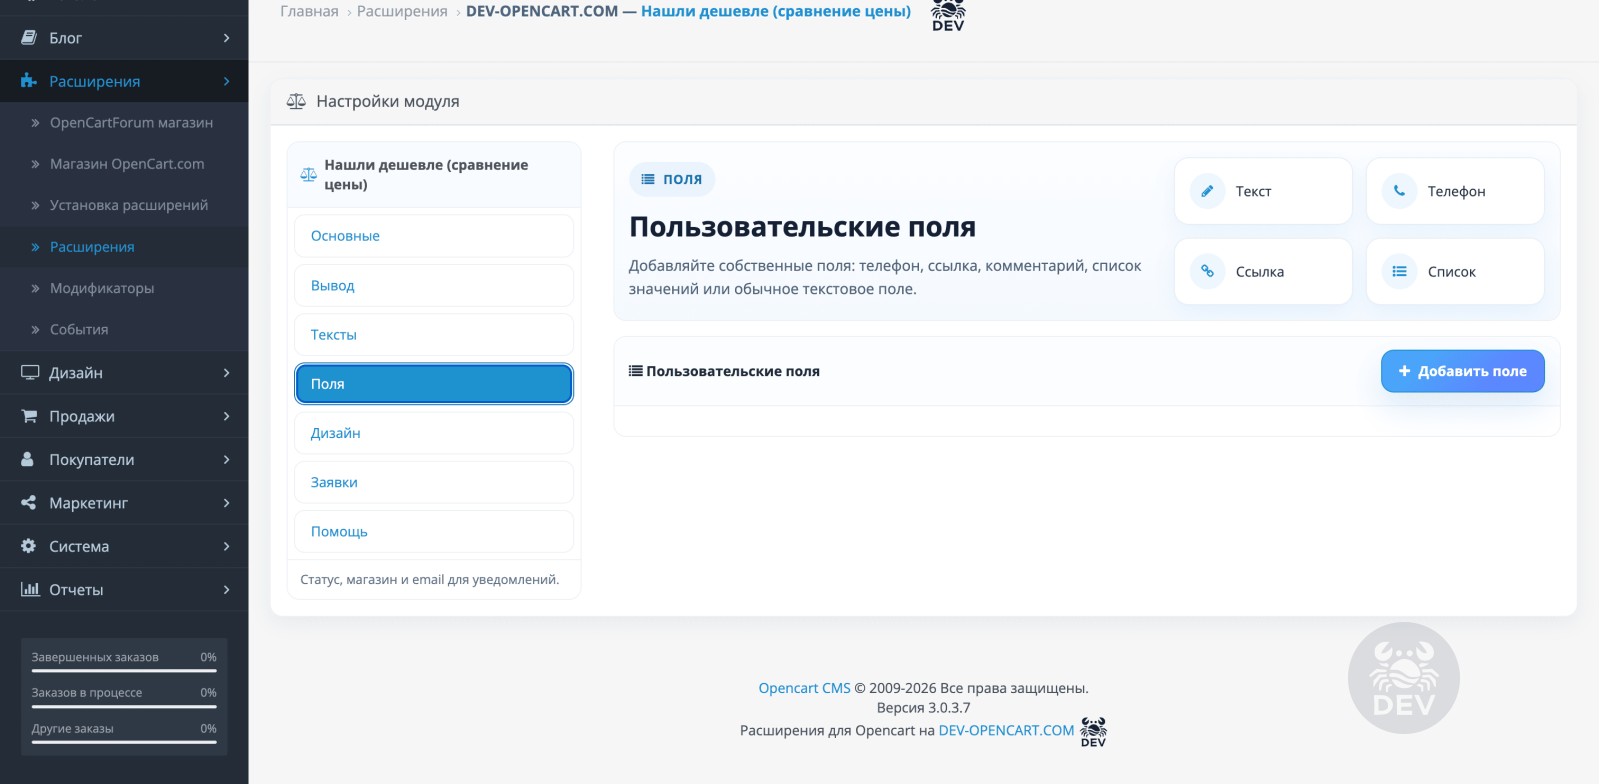1600x784 pixels.
Task: Click the Пользовательские поля main heading
Action: click(x=802, y=227)
